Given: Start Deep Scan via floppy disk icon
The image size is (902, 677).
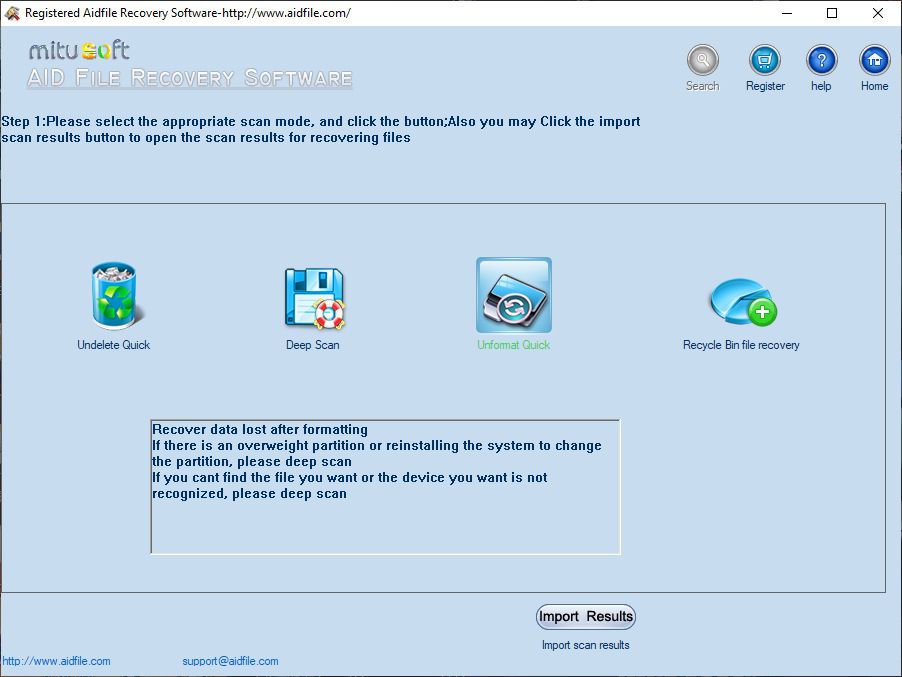Looking at the screenshot, I should pyautogui.click(x=314, y=298).
